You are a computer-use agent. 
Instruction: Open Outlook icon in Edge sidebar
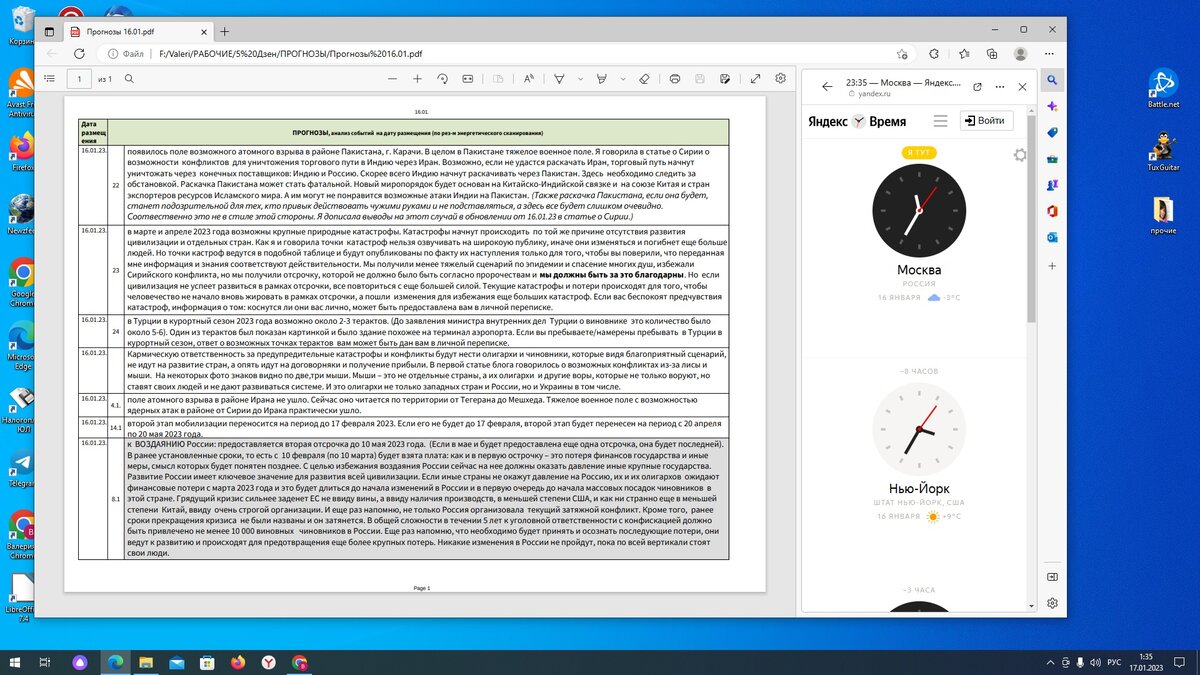[x=1052, y=238]
